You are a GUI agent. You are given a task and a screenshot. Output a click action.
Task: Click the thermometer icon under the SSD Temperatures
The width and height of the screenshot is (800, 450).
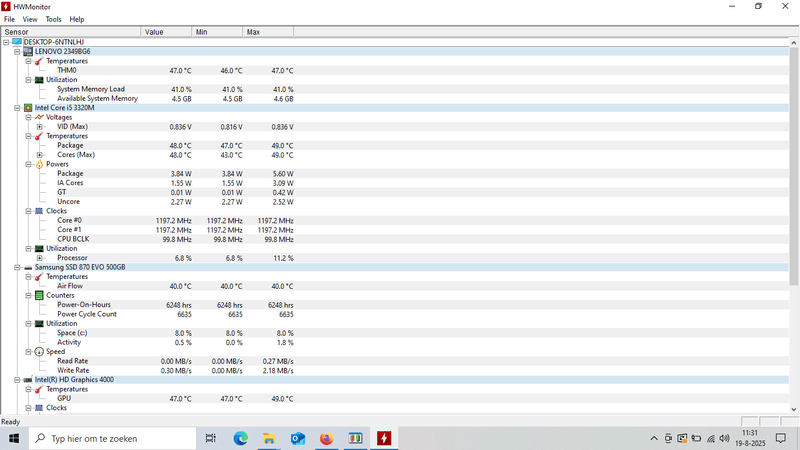39,277
